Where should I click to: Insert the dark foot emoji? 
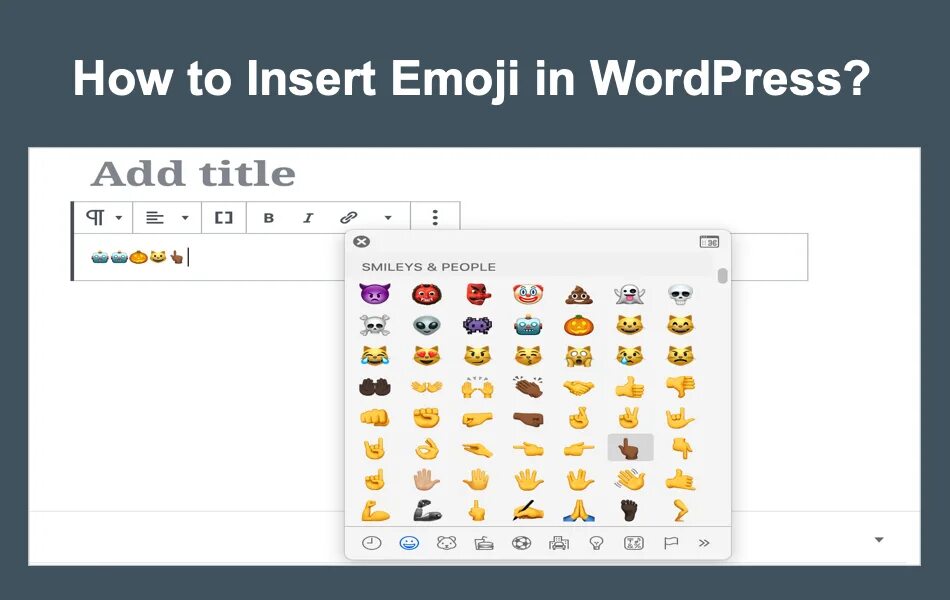[630, 510]
